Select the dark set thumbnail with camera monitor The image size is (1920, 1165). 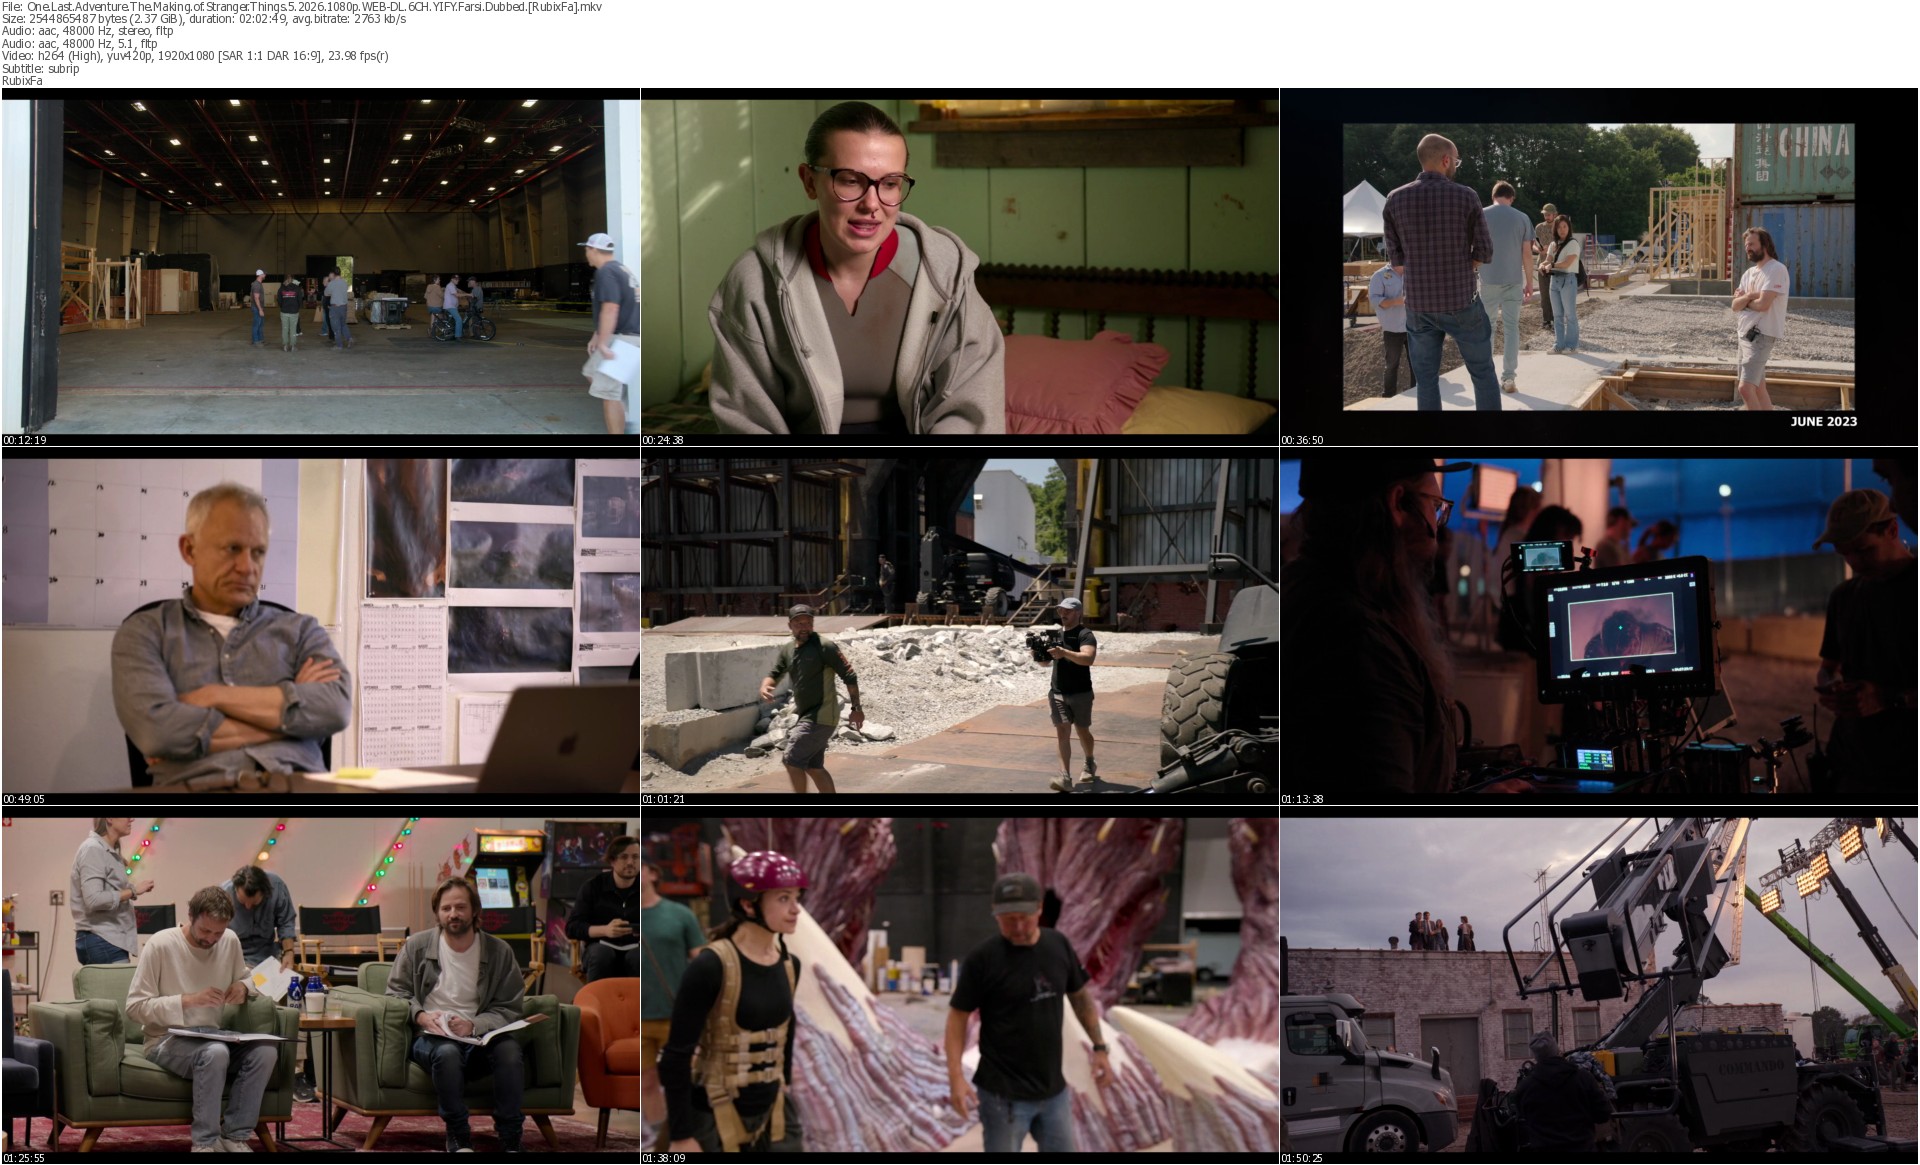click(x=1599, y=626)
